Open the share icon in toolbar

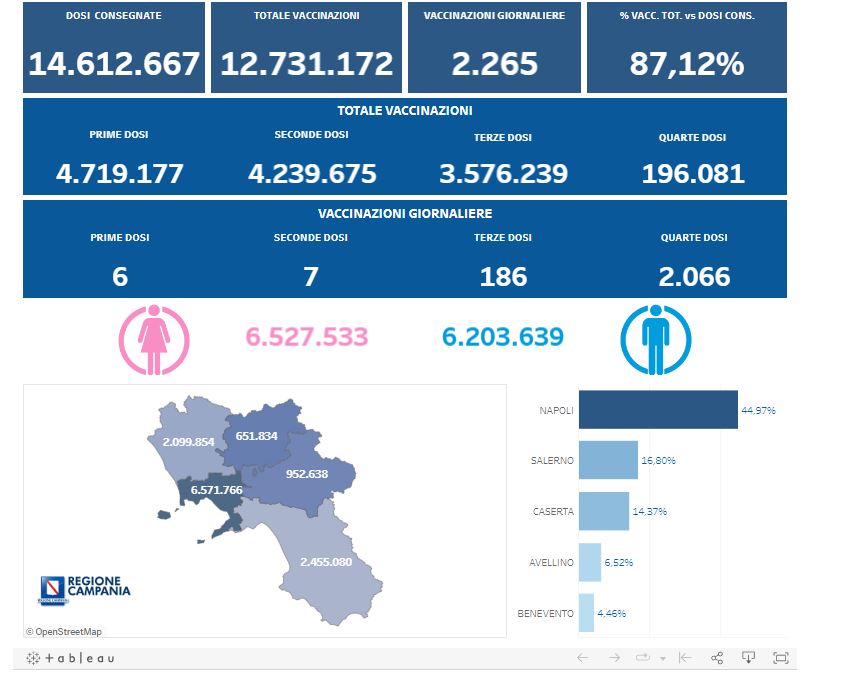717,658
